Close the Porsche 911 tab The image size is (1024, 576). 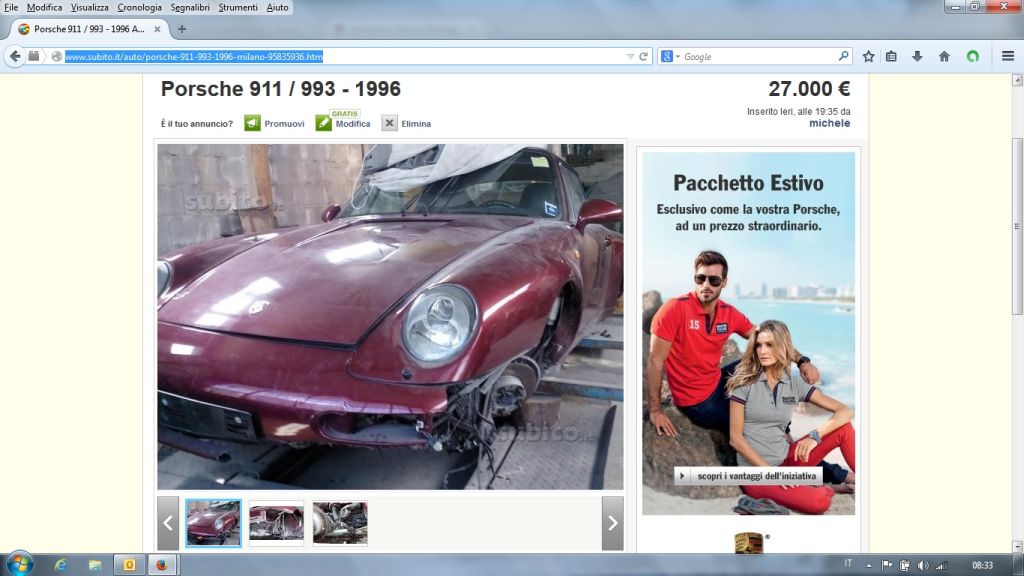coord(157,29)
